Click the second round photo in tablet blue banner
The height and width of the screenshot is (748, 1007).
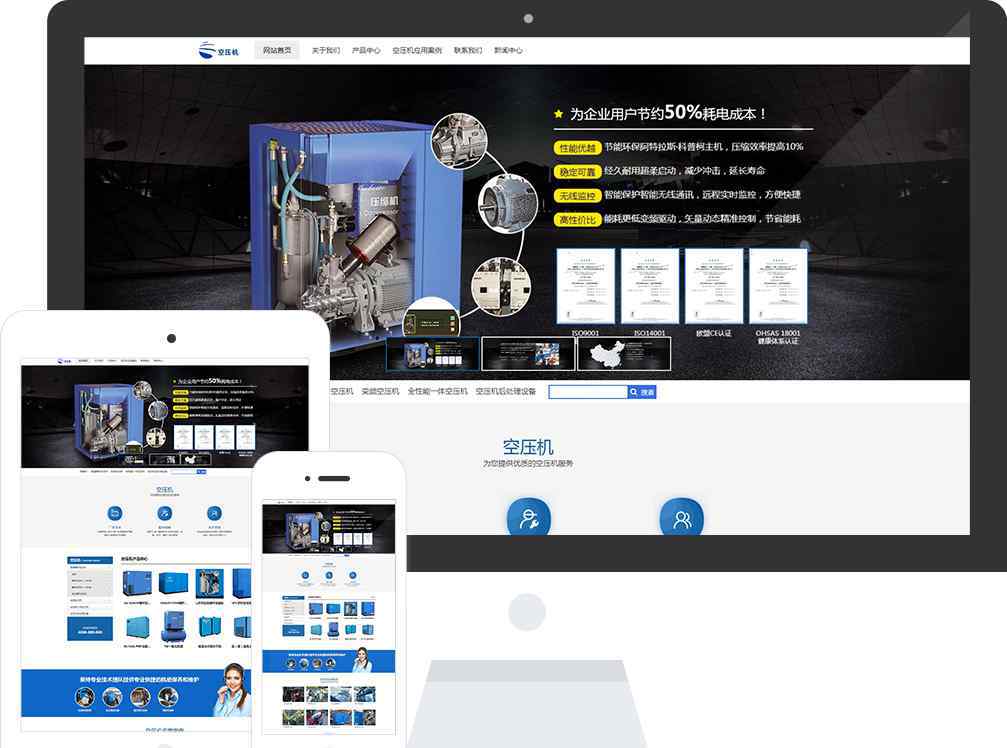[112, 697]
